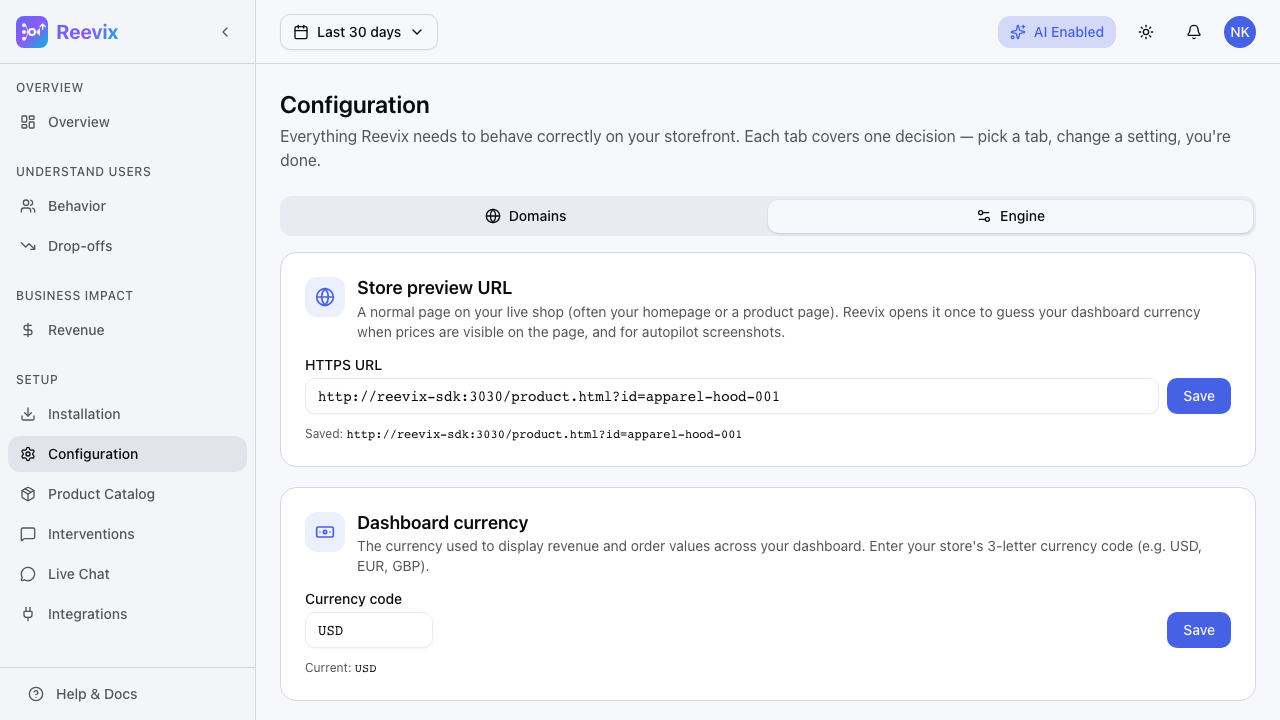Click the Configuration gear icon
Viewport: 1280px width, 720px height.
pyautogui.click(x=28, y=454)
